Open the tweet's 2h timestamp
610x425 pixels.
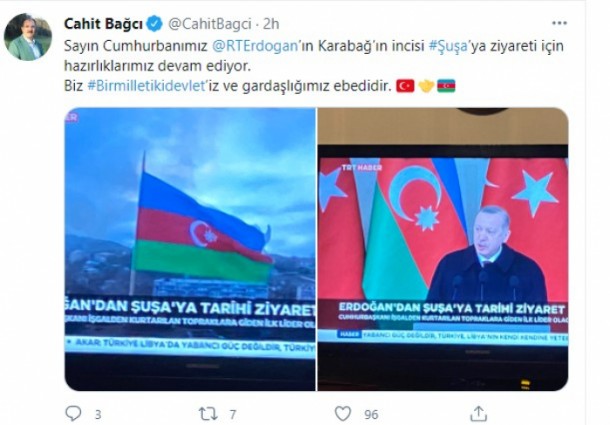(x=271, y=24)
